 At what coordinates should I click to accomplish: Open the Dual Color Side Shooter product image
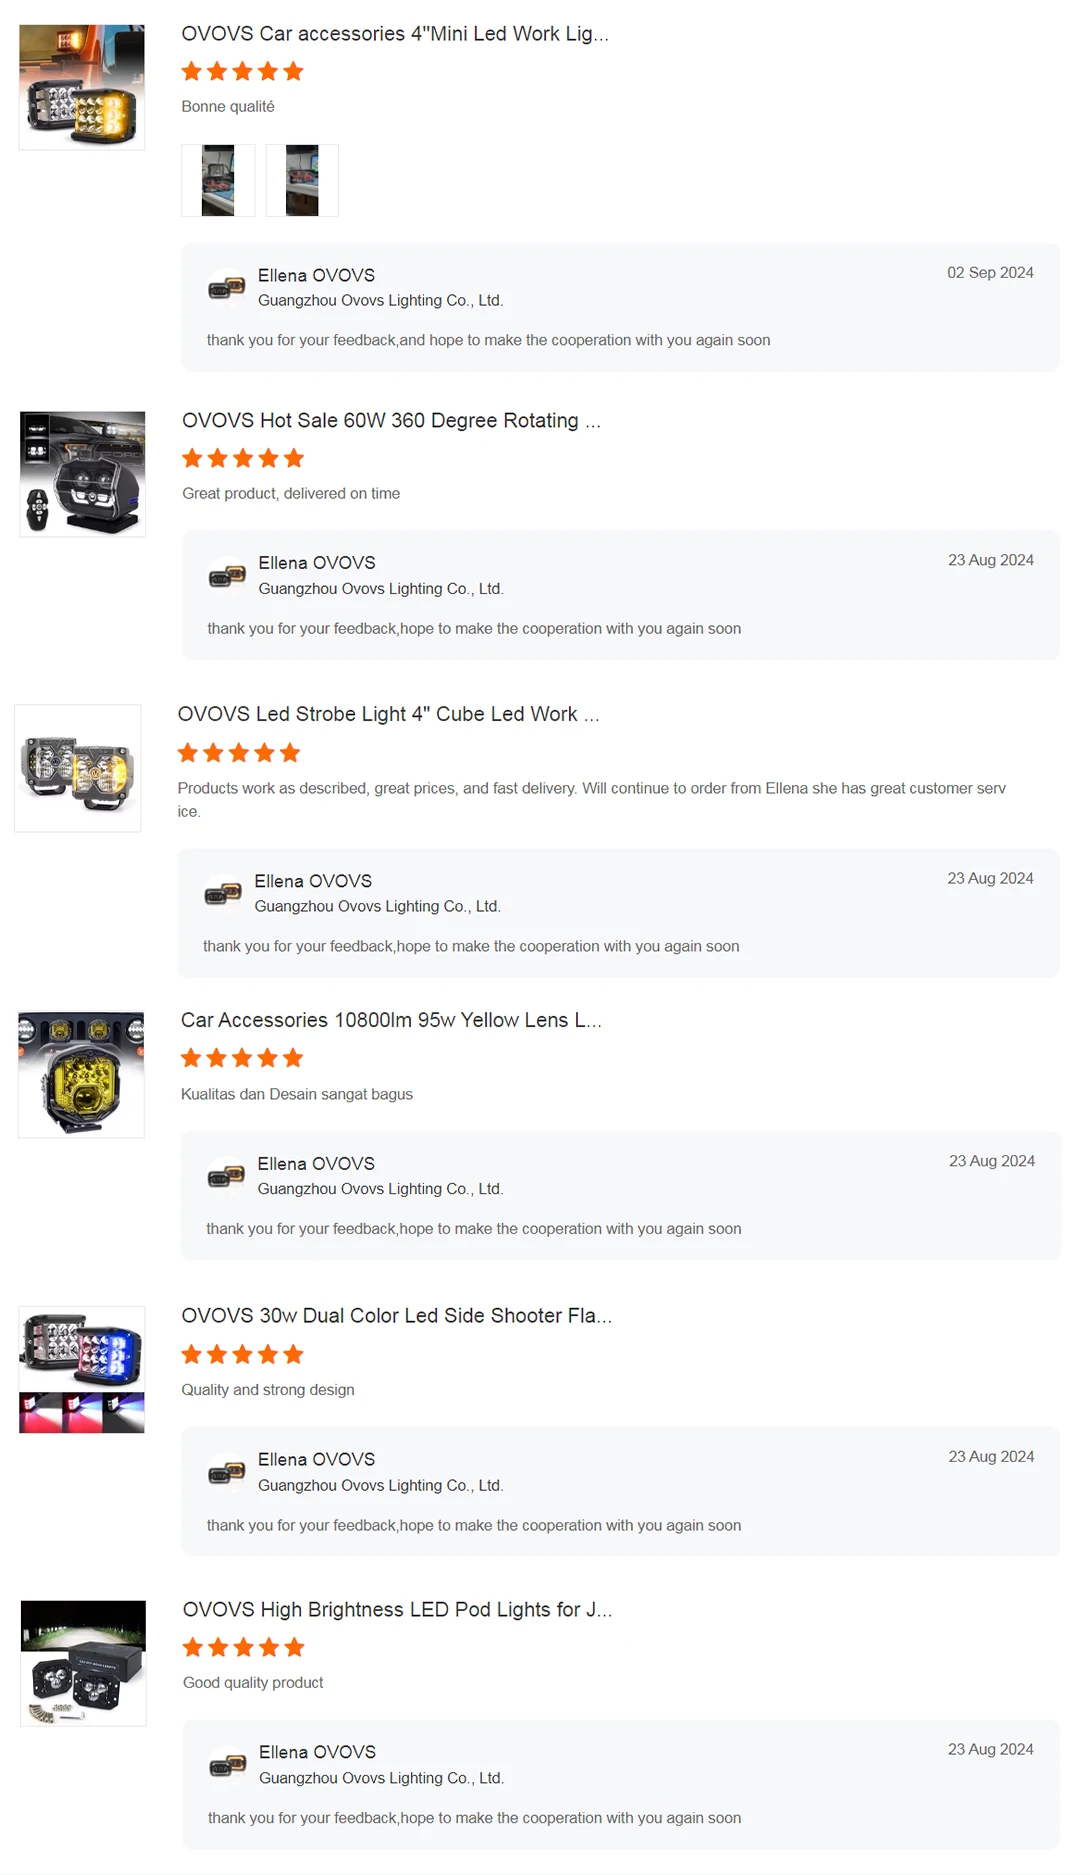tap(82, 1370)
